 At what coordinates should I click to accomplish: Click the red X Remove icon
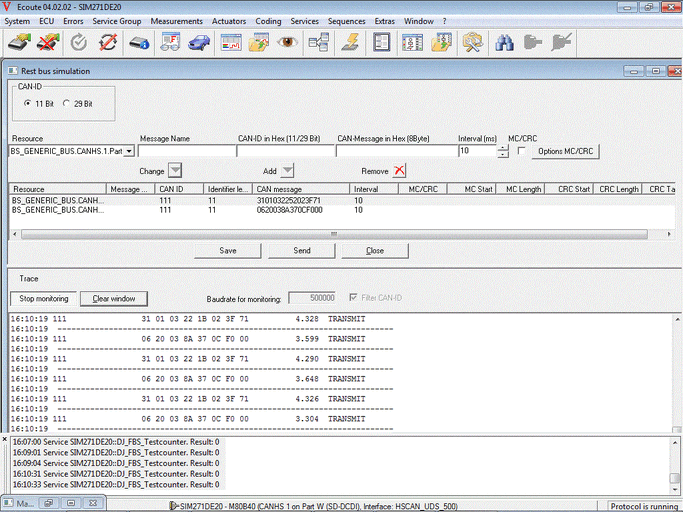(400, 171)
